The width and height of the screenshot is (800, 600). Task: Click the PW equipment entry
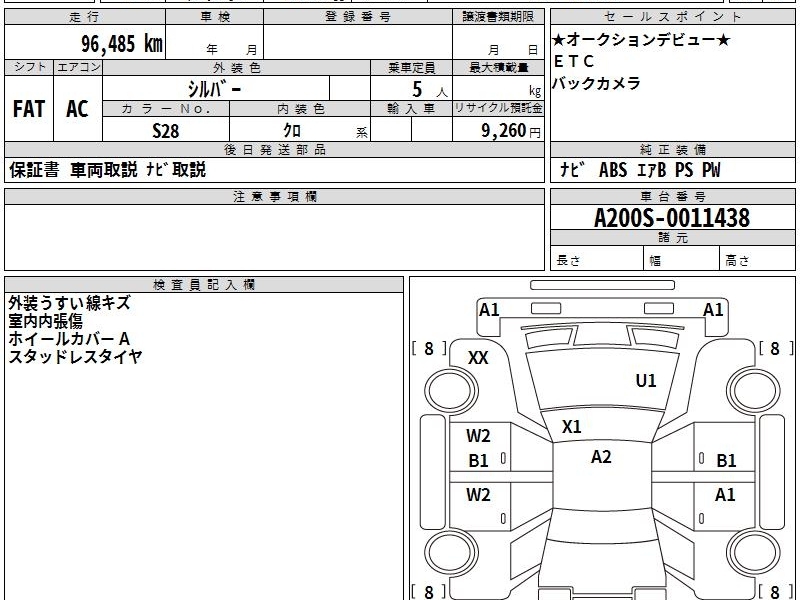(711, 170)
